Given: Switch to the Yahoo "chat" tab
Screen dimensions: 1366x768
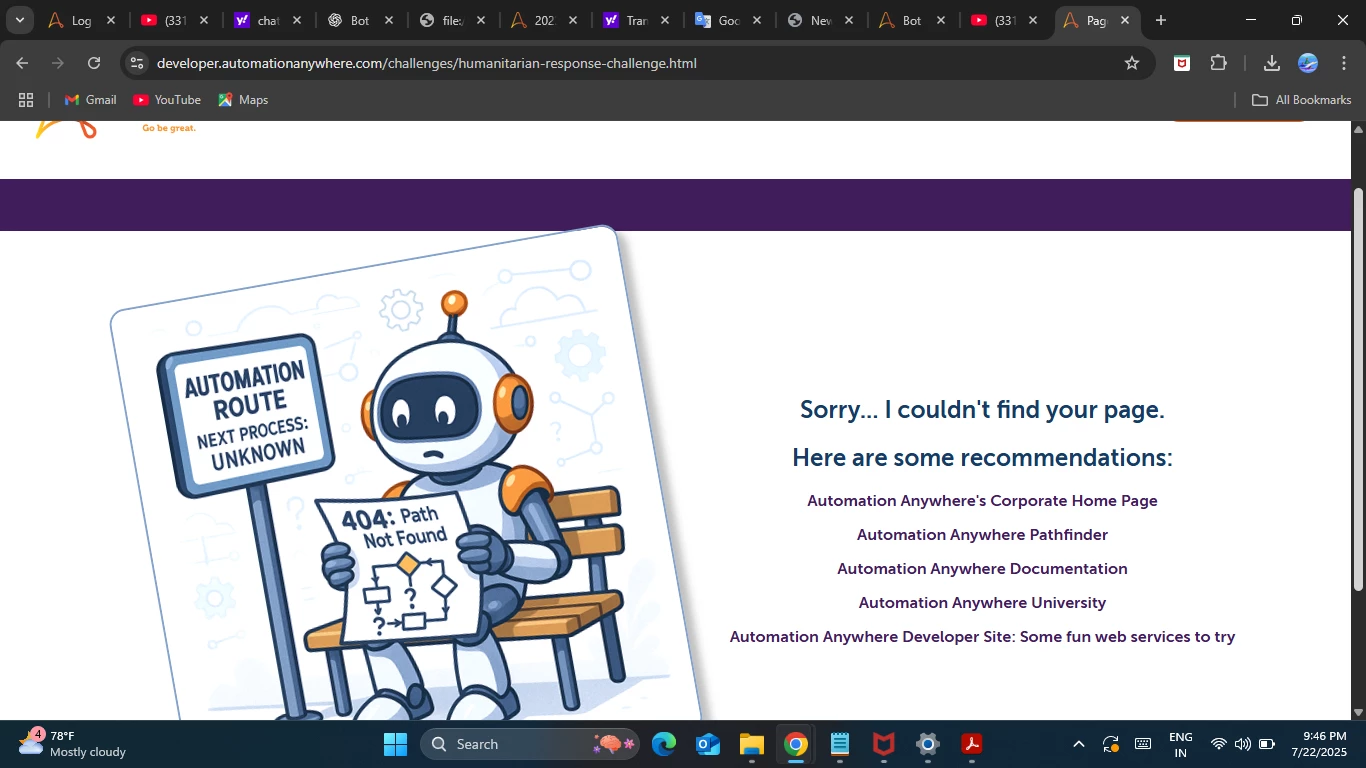Looking at the screenshot, I should (x=266, y=20).
